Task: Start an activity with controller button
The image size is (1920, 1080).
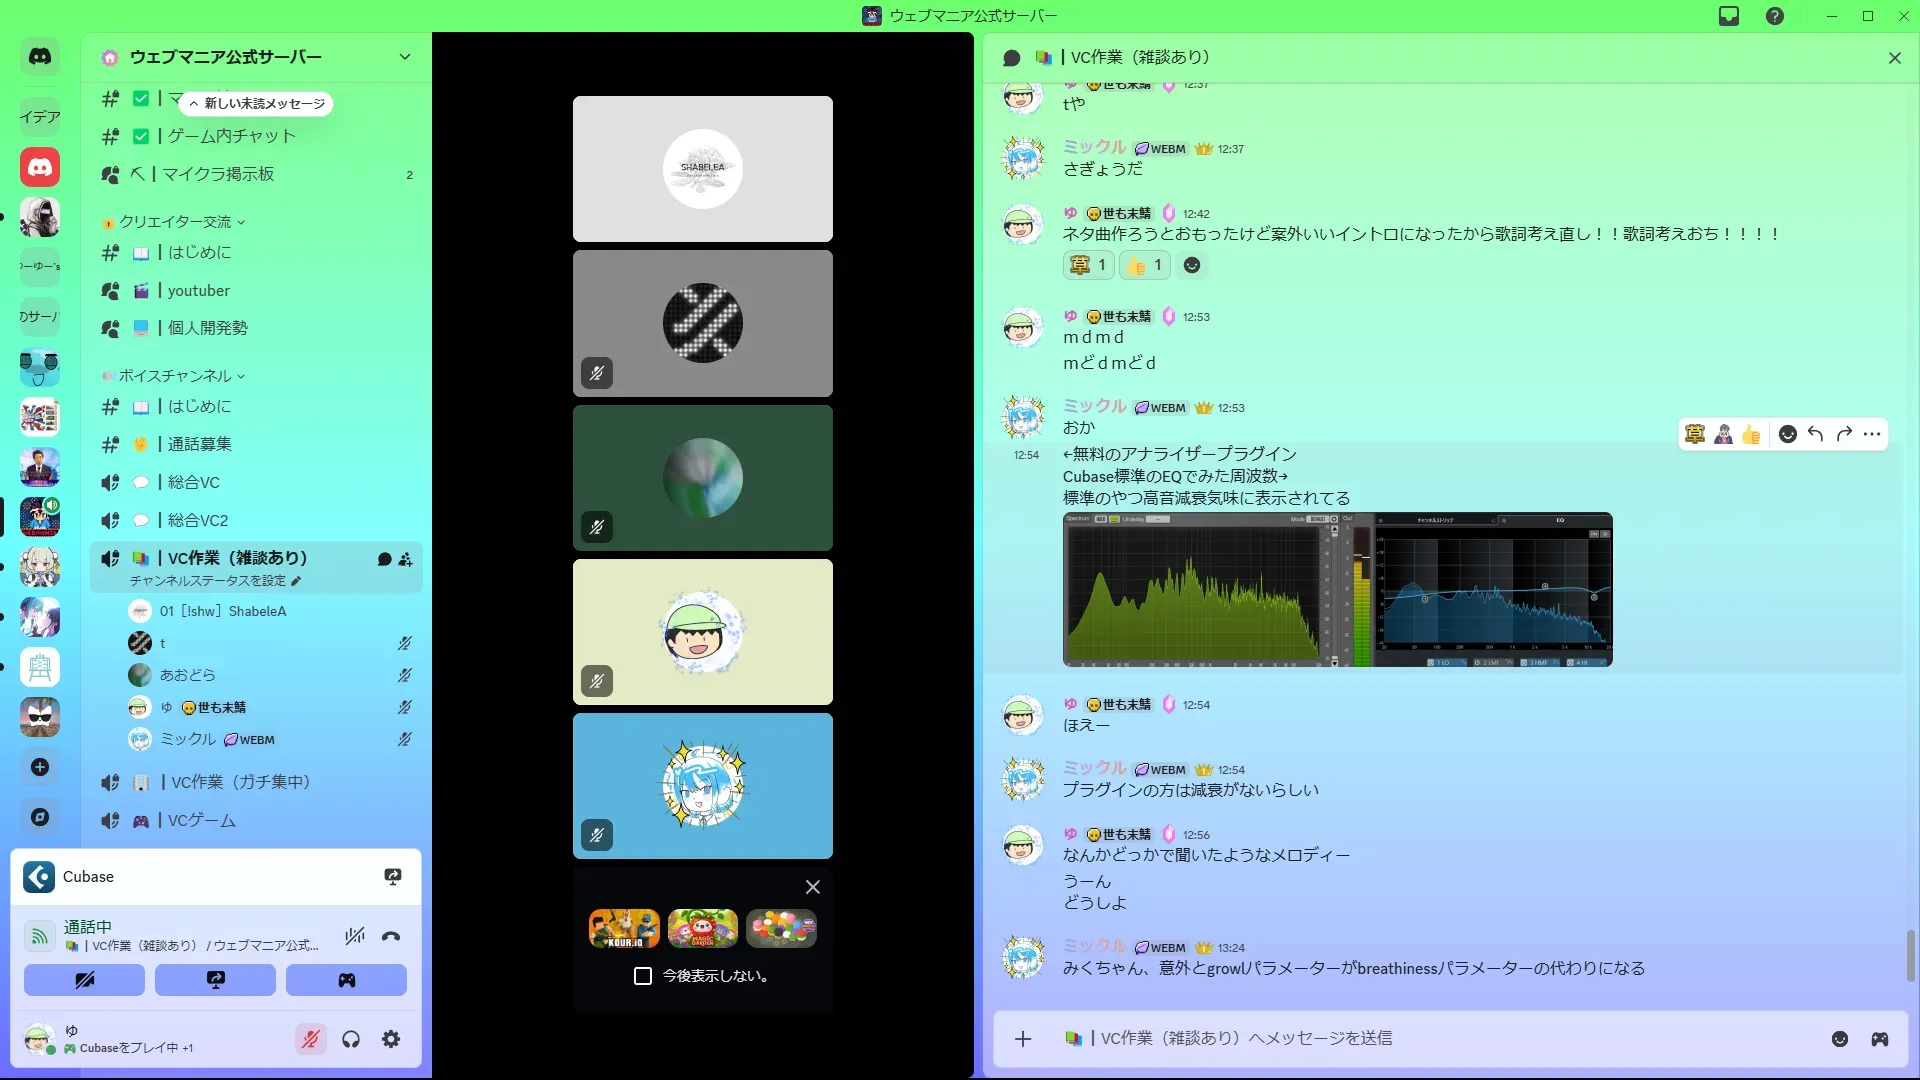Action: coord(346,980)
